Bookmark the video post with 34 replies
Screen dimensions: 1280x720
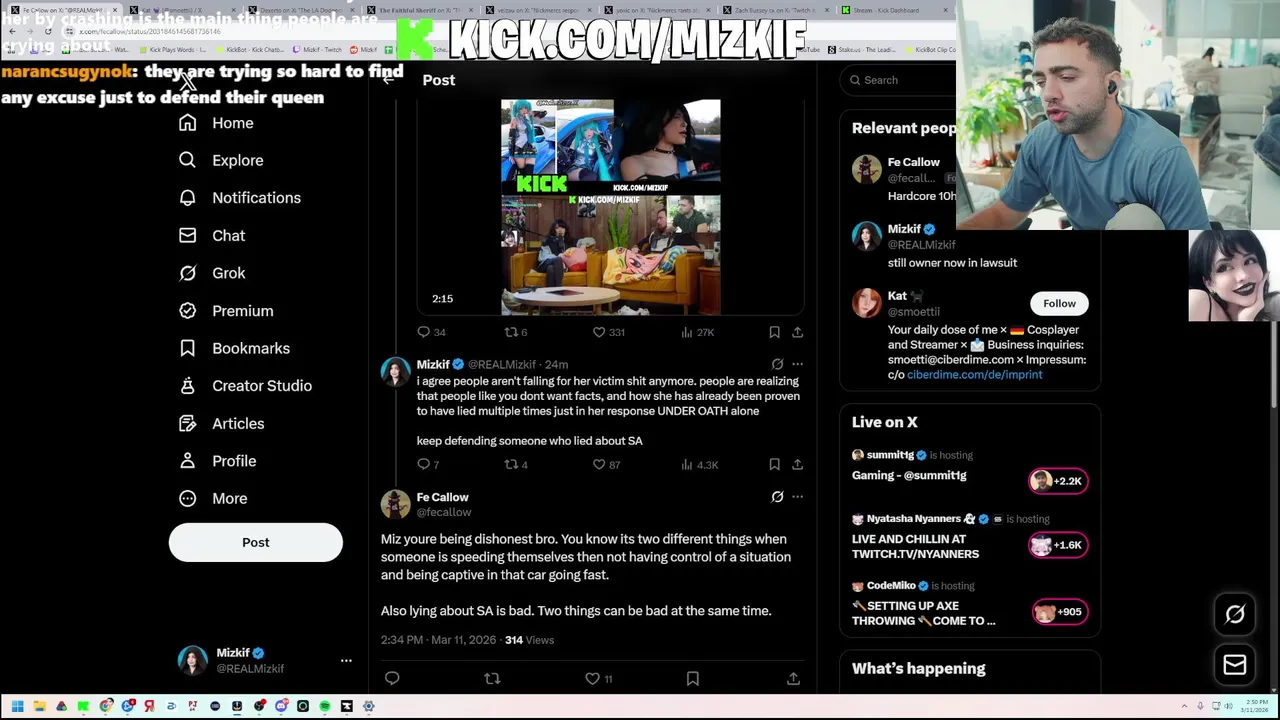click(774, 332)
